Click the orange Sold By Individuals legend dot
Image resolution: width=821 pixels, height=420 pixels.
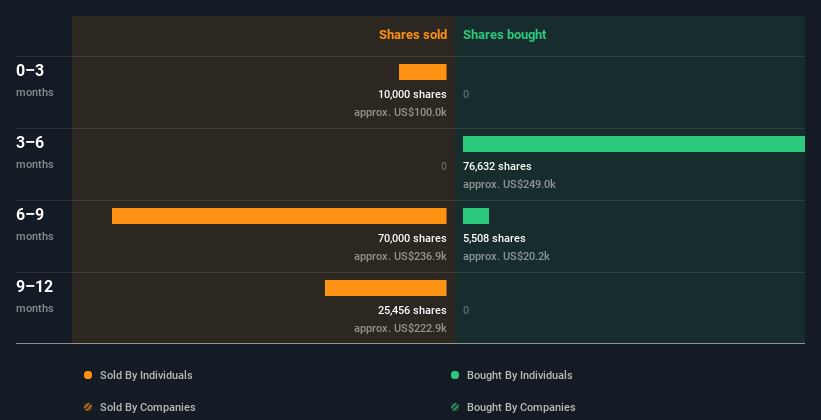coord(88,375)
